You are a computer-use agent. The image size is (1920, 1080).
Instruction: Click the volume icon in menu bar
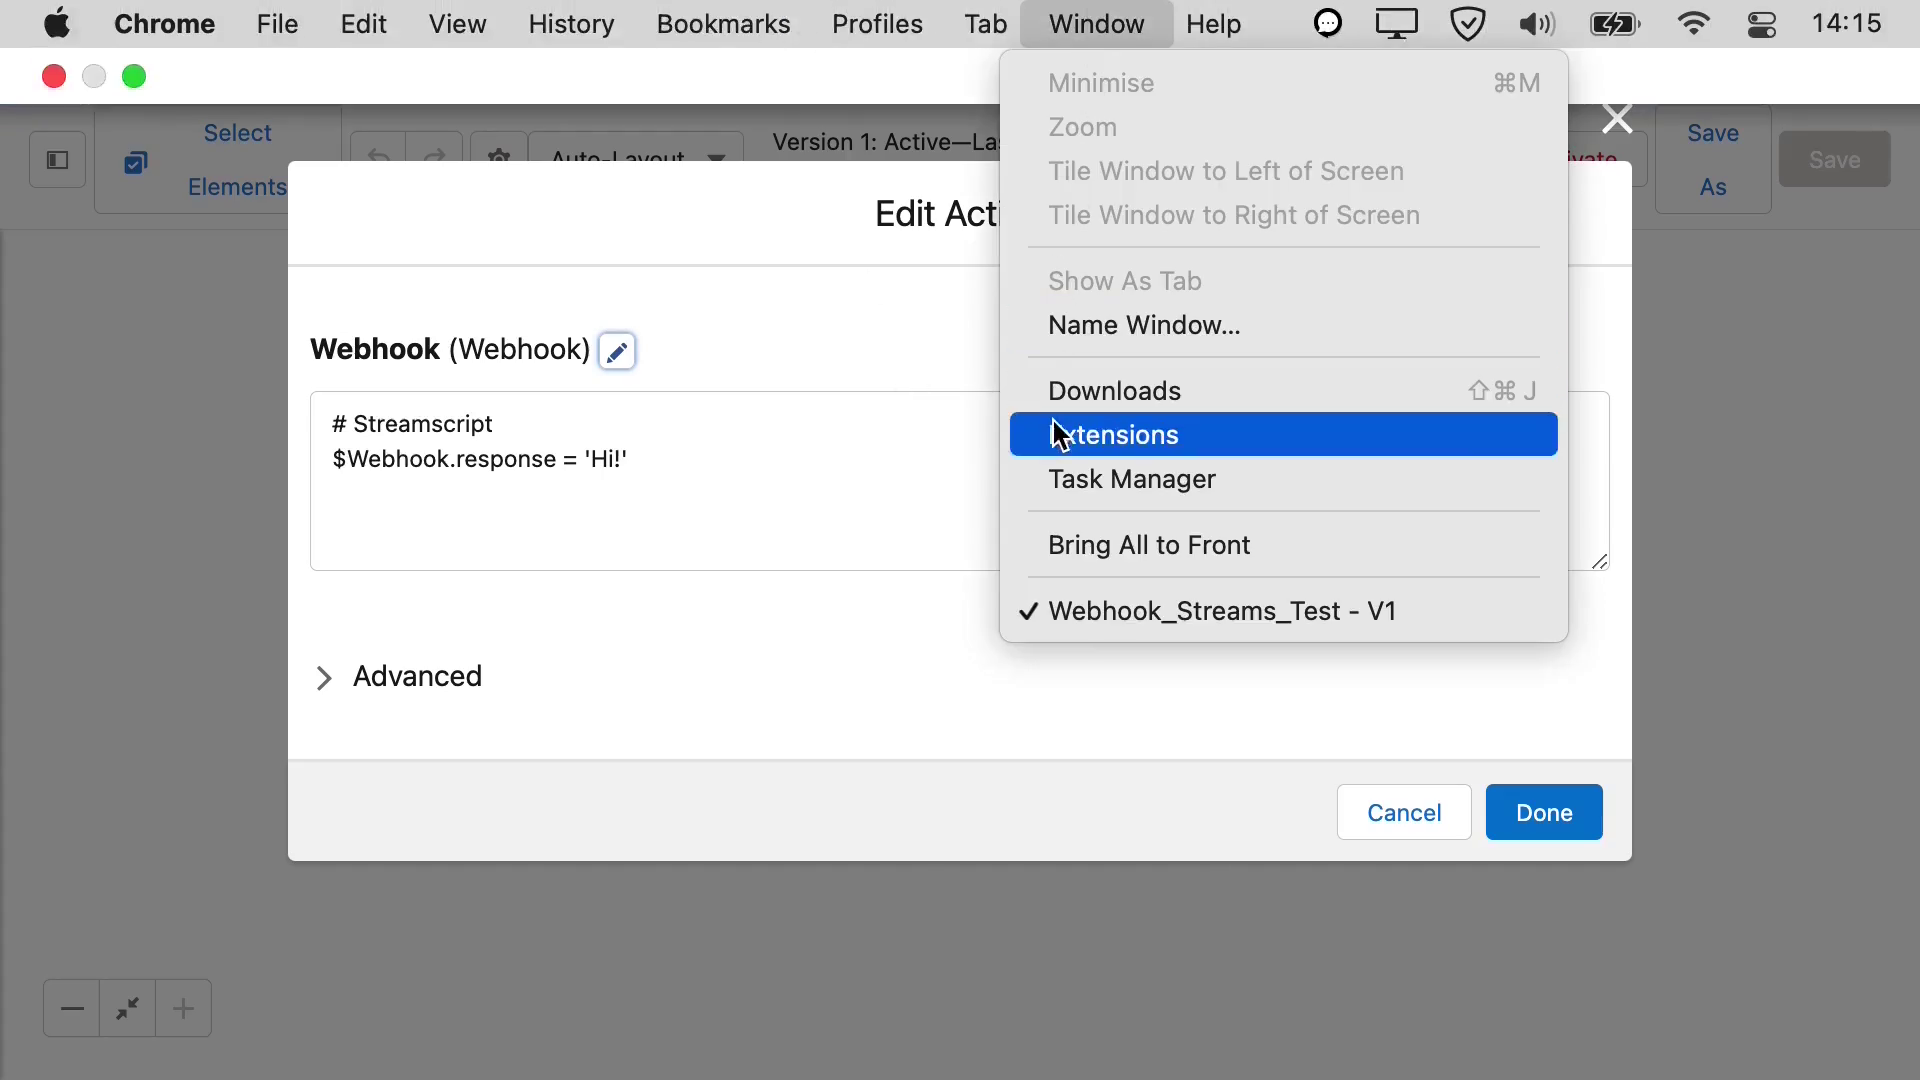[x=1537, y=24]
